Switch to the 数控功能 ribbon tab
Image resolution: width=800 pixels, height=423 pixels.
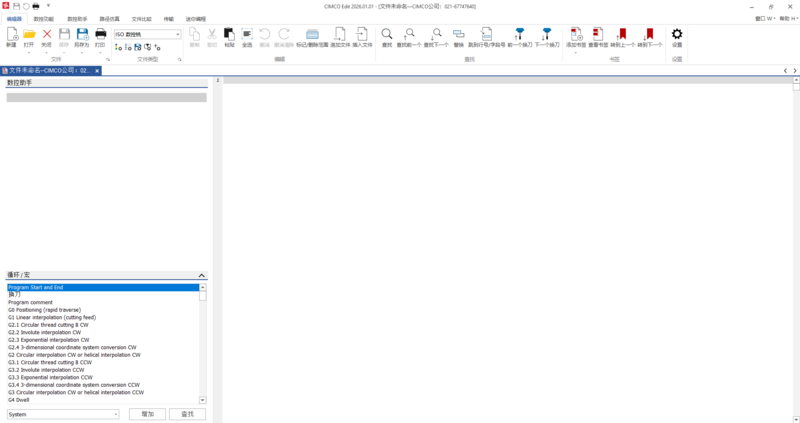[44, 19]
